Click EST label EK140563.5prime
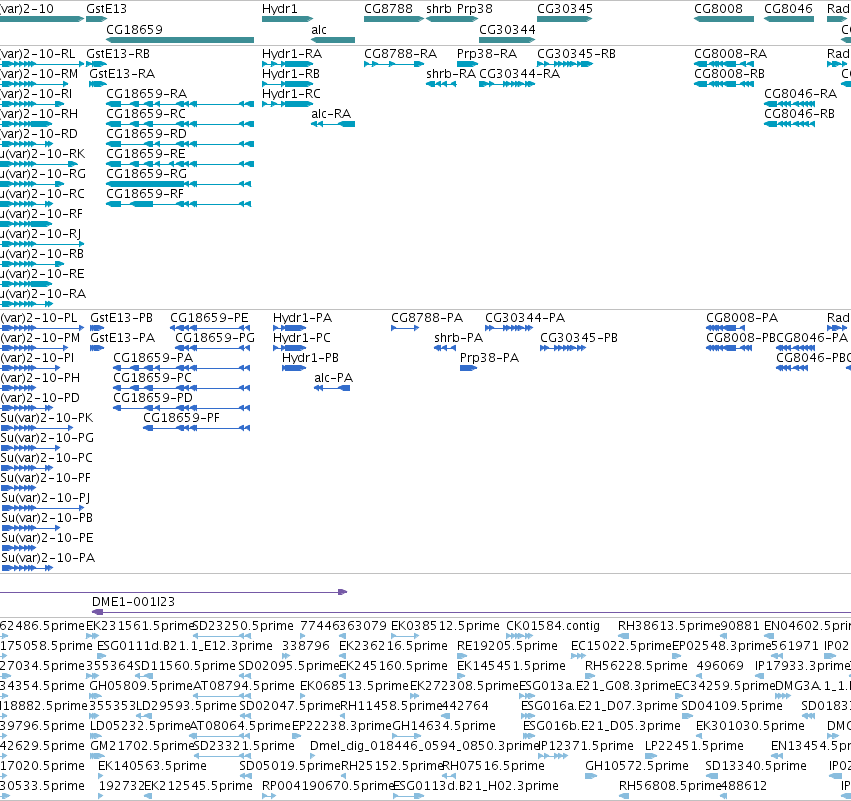 (x=153, y=766)
